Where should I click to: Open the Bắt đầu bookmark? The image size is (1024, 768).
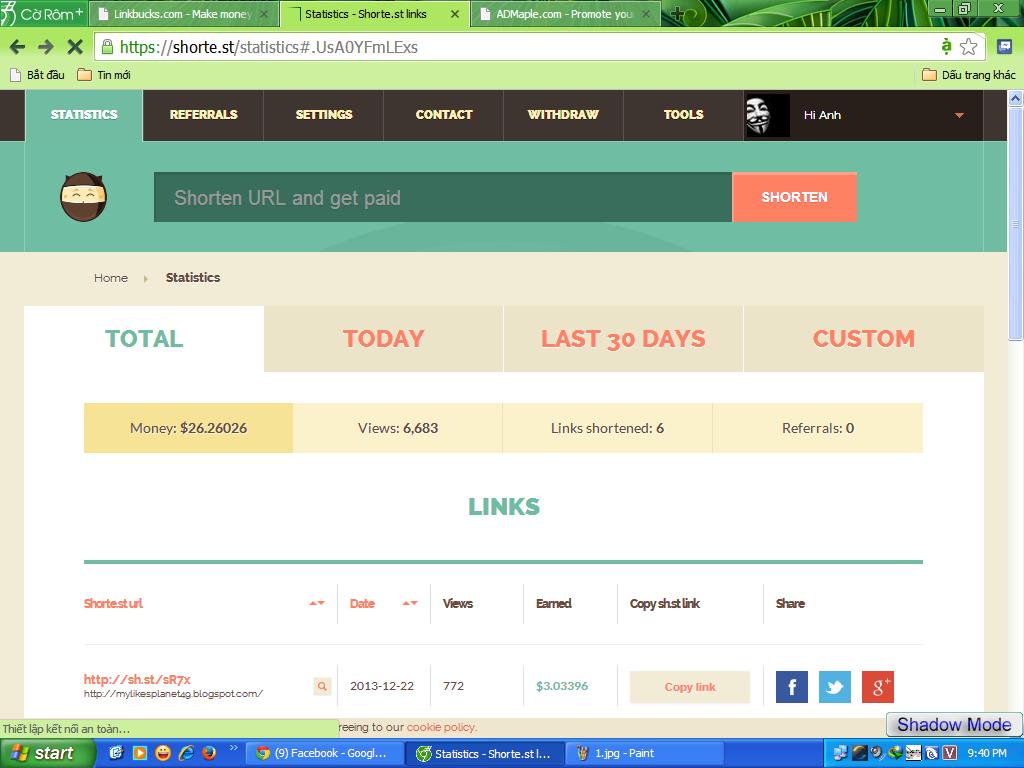pyautogui.click(x=38, y=75)
